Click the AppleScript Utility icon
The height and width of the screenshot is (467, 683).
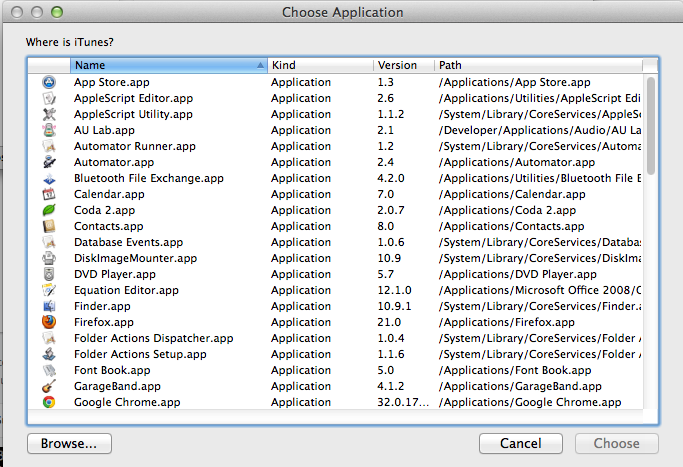pyautogui.click(x=49, y=114)
